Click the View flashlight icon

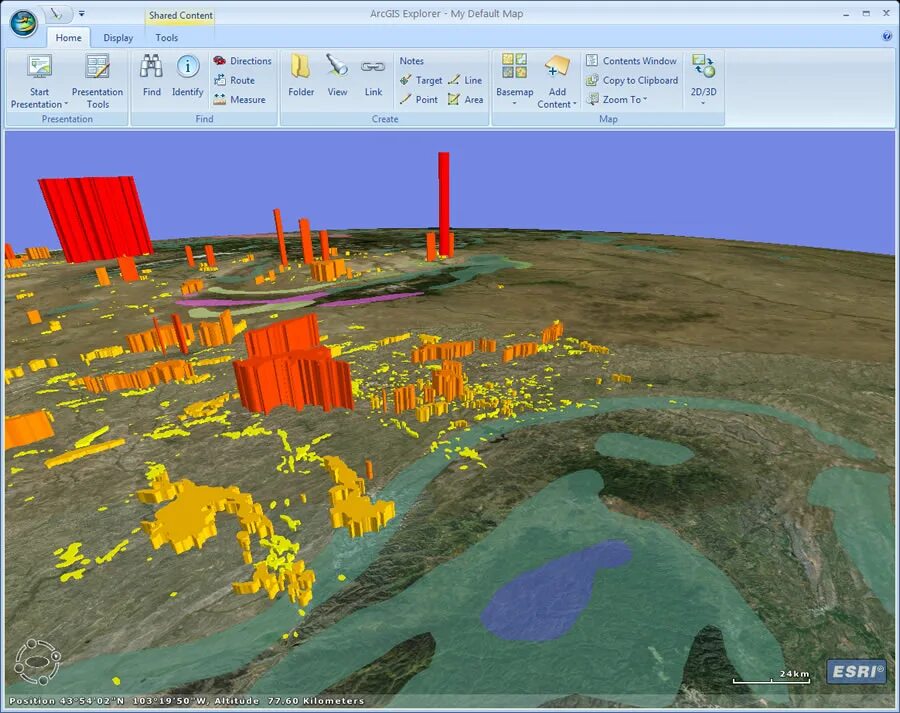click(x=337, y=66)
